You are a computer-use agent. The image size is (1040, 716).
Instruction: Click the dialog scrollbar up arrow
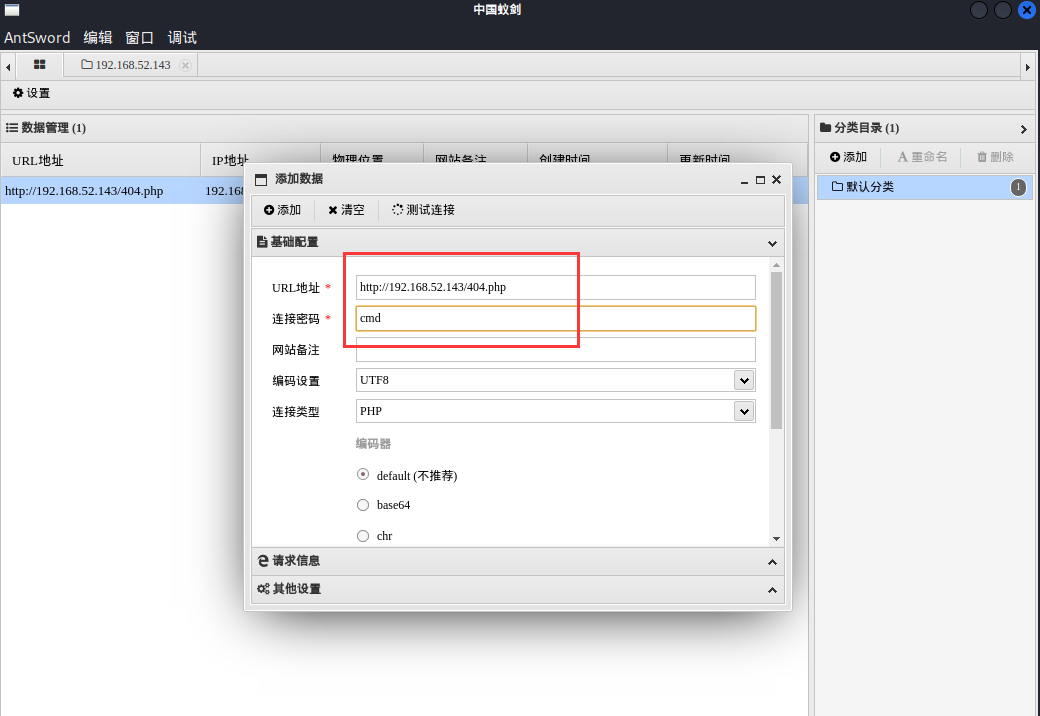coord(776,265)
